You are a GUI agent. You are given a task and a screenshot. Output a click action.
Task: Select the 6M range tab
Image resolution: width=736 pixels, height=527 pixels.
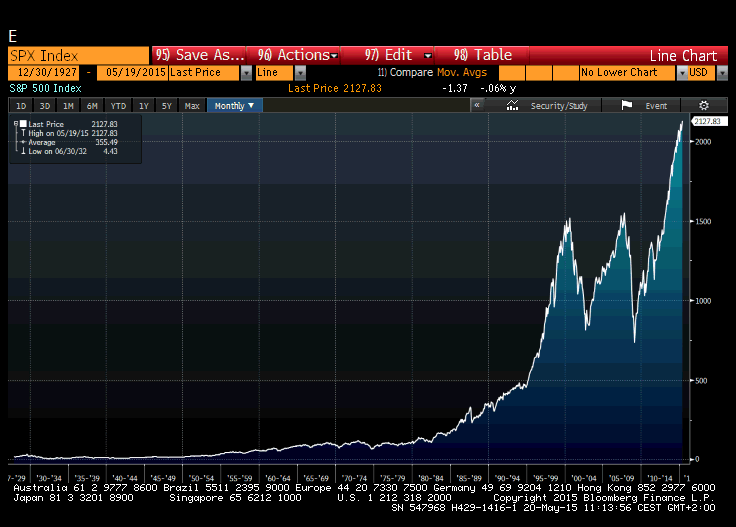(x=92, y=106)
